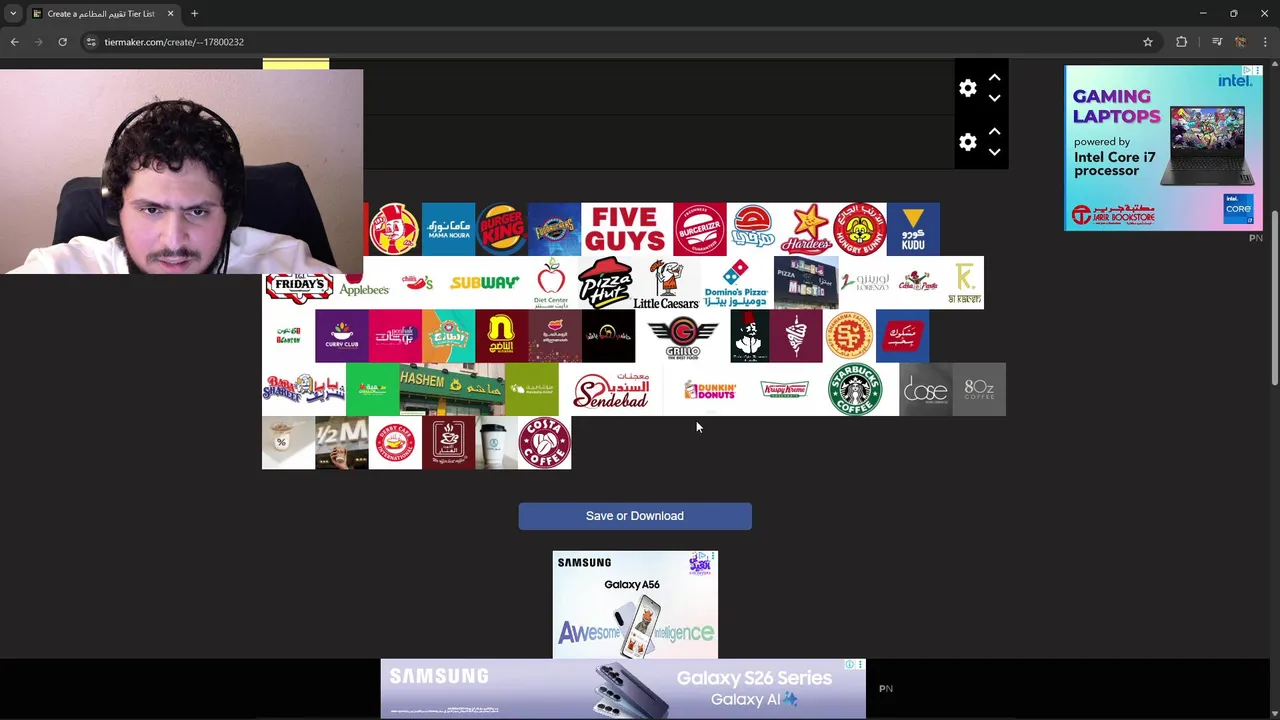1280x720 pixels.
Task: Move lower tier row down with arrow
Action: tap(994, 152)
